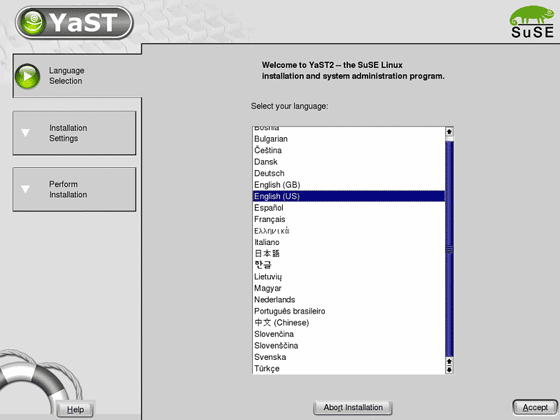Click the SuSE chameleon logo
The height and width of the screenshot is (420, 560).
[532, 22]
